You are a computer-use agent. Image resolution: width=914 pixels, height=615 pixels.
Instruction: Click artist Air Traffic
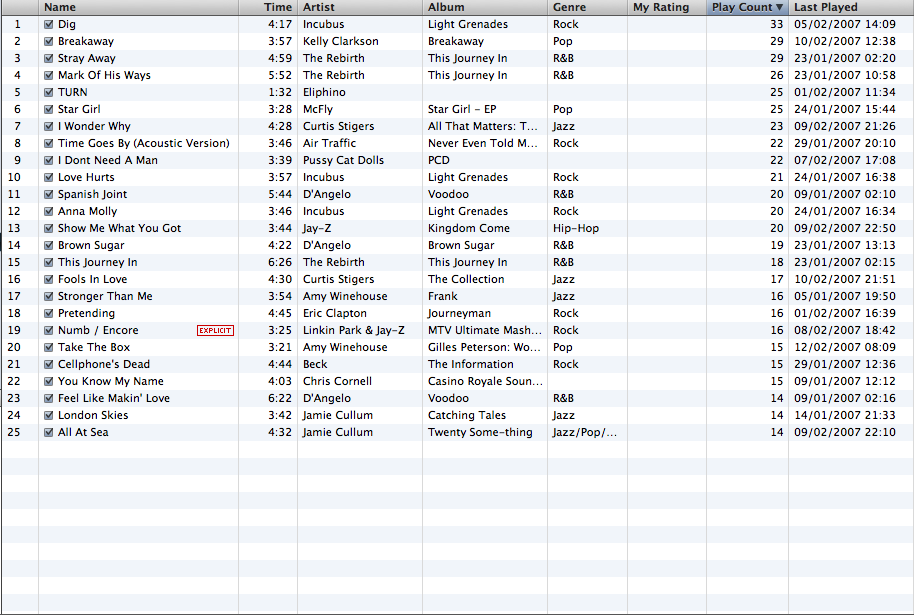[329, 143]
